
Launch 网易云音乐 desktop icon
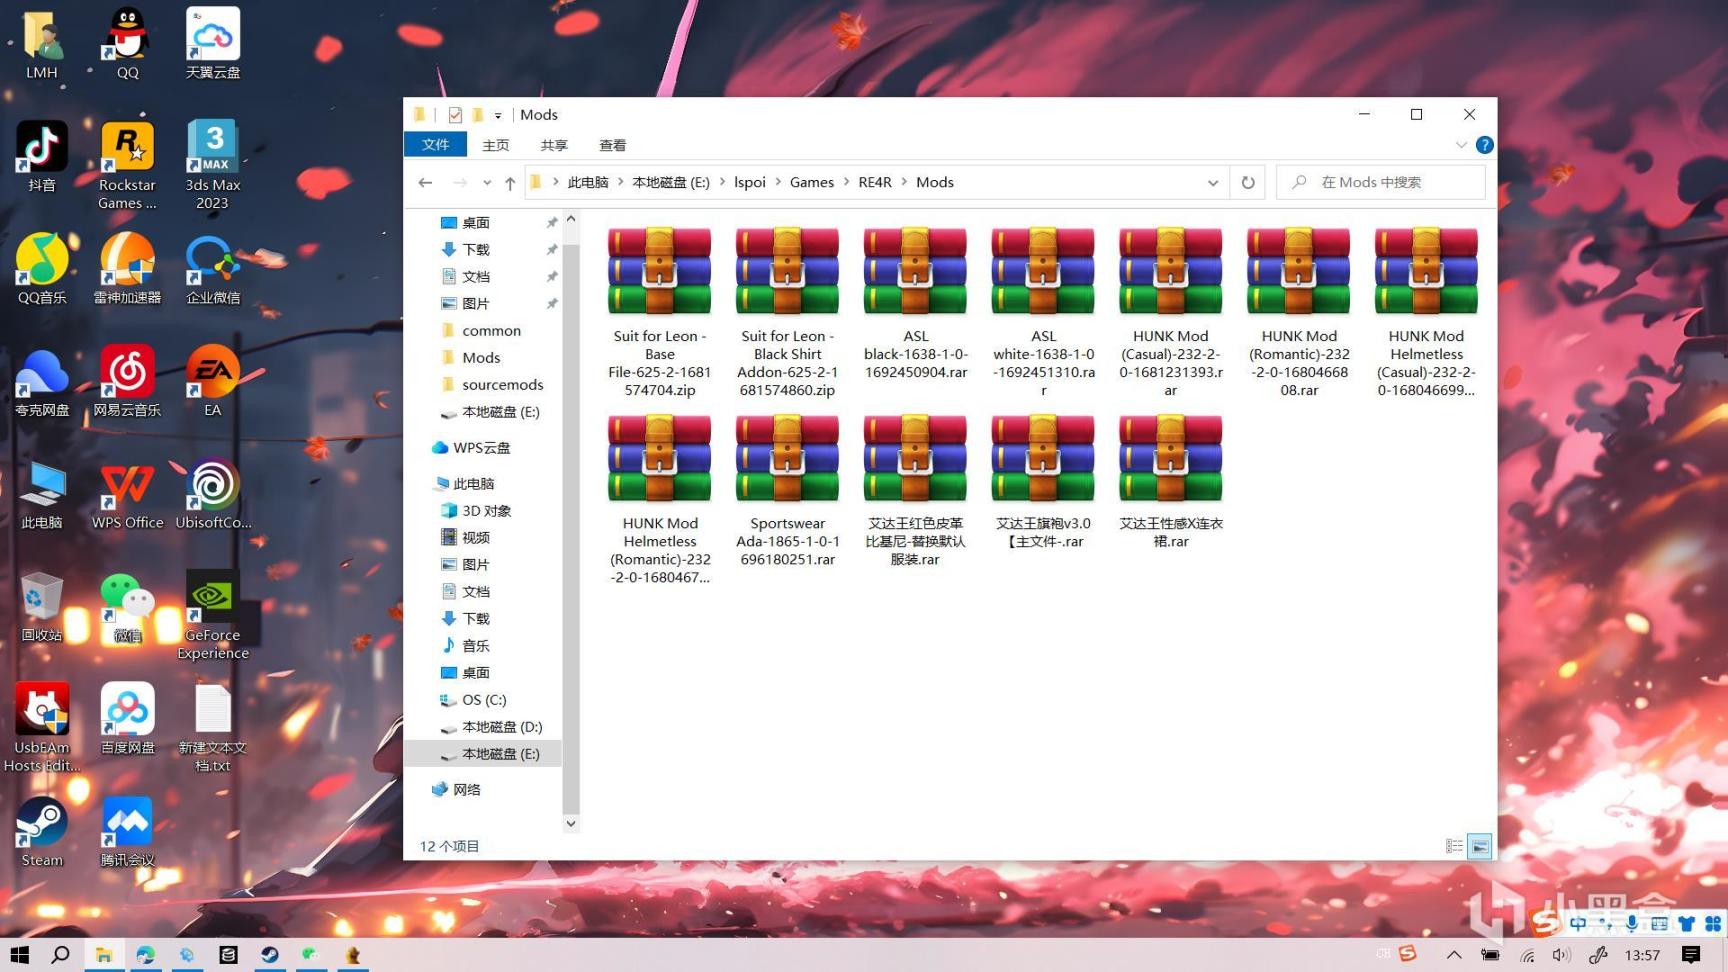[127, 381]
